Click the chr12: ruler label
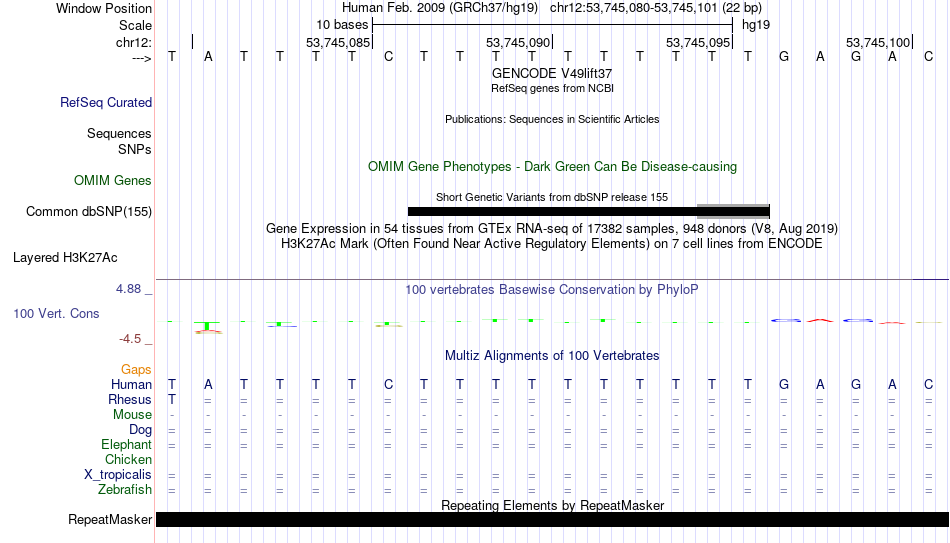 tap(134, 42)
